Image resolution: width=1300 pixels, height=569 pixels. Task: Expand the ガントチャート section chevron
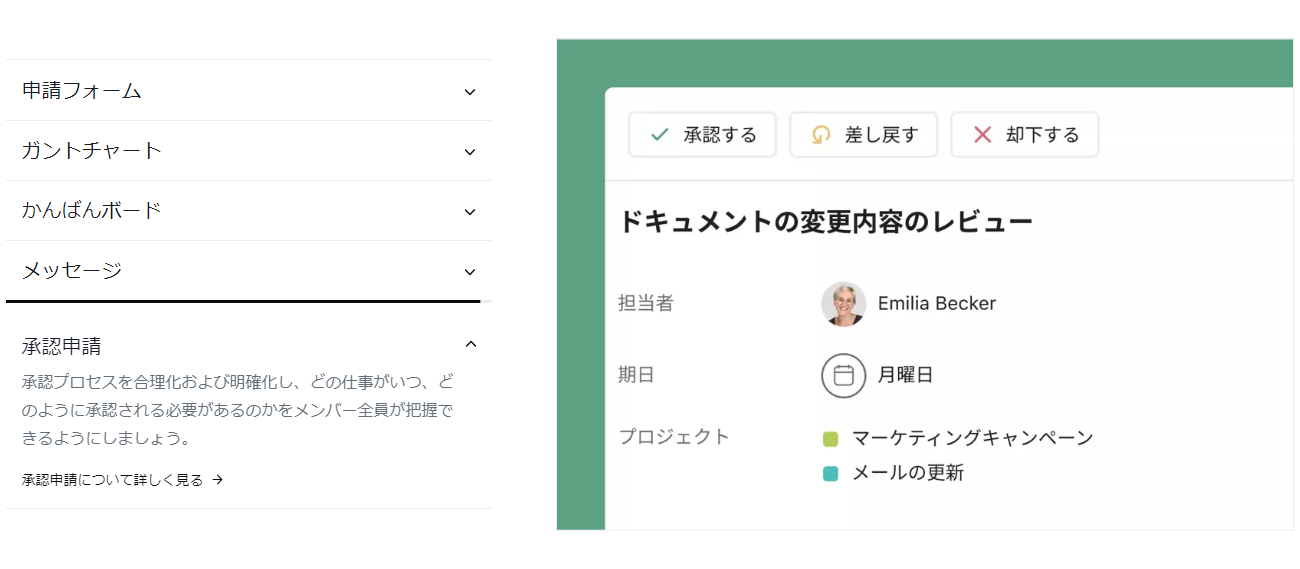(470, 152)
